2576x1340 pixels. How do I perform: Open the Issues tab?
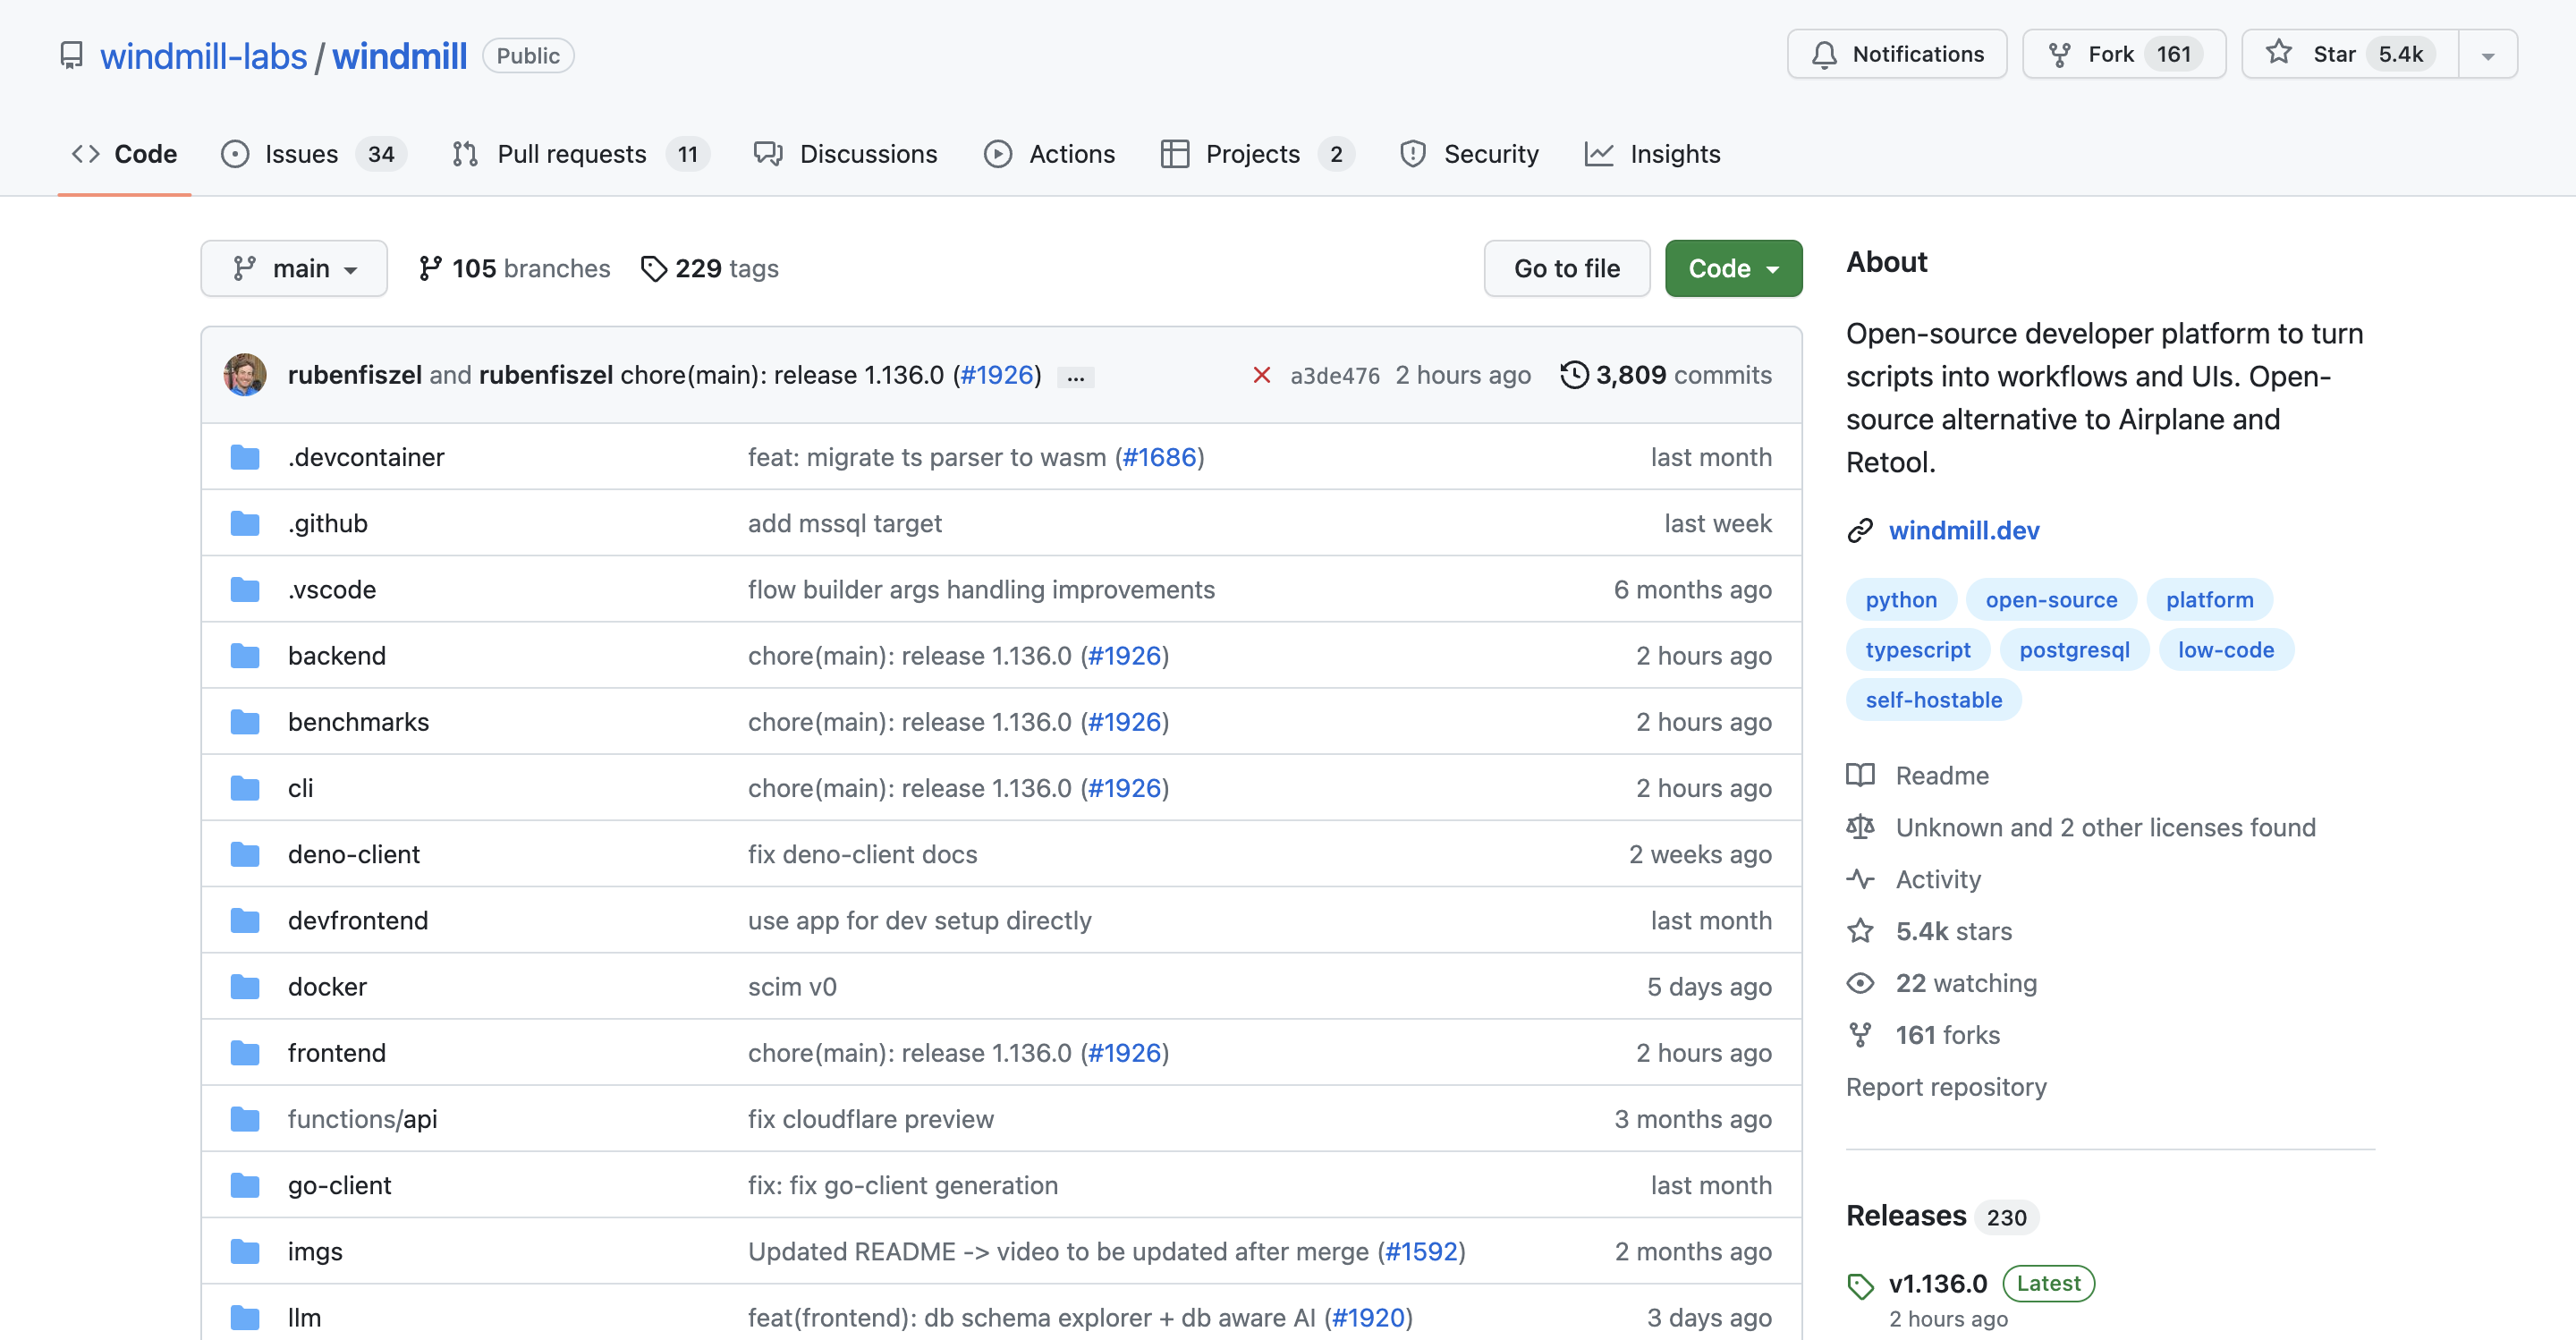pos(313,153)
